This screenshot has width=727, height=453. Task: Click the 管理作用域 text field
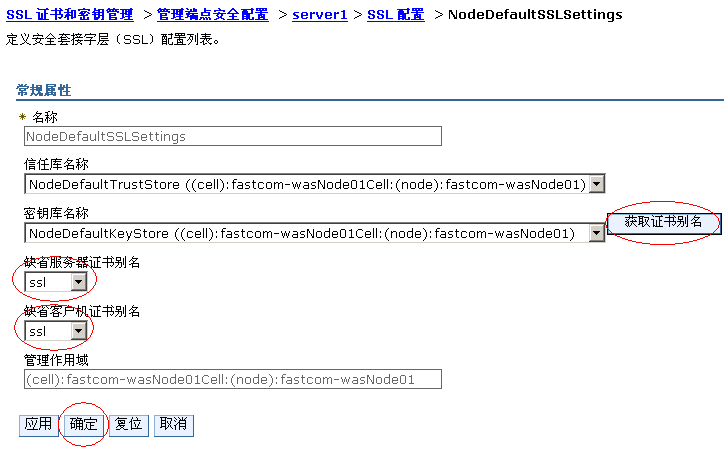coord(233,380)
